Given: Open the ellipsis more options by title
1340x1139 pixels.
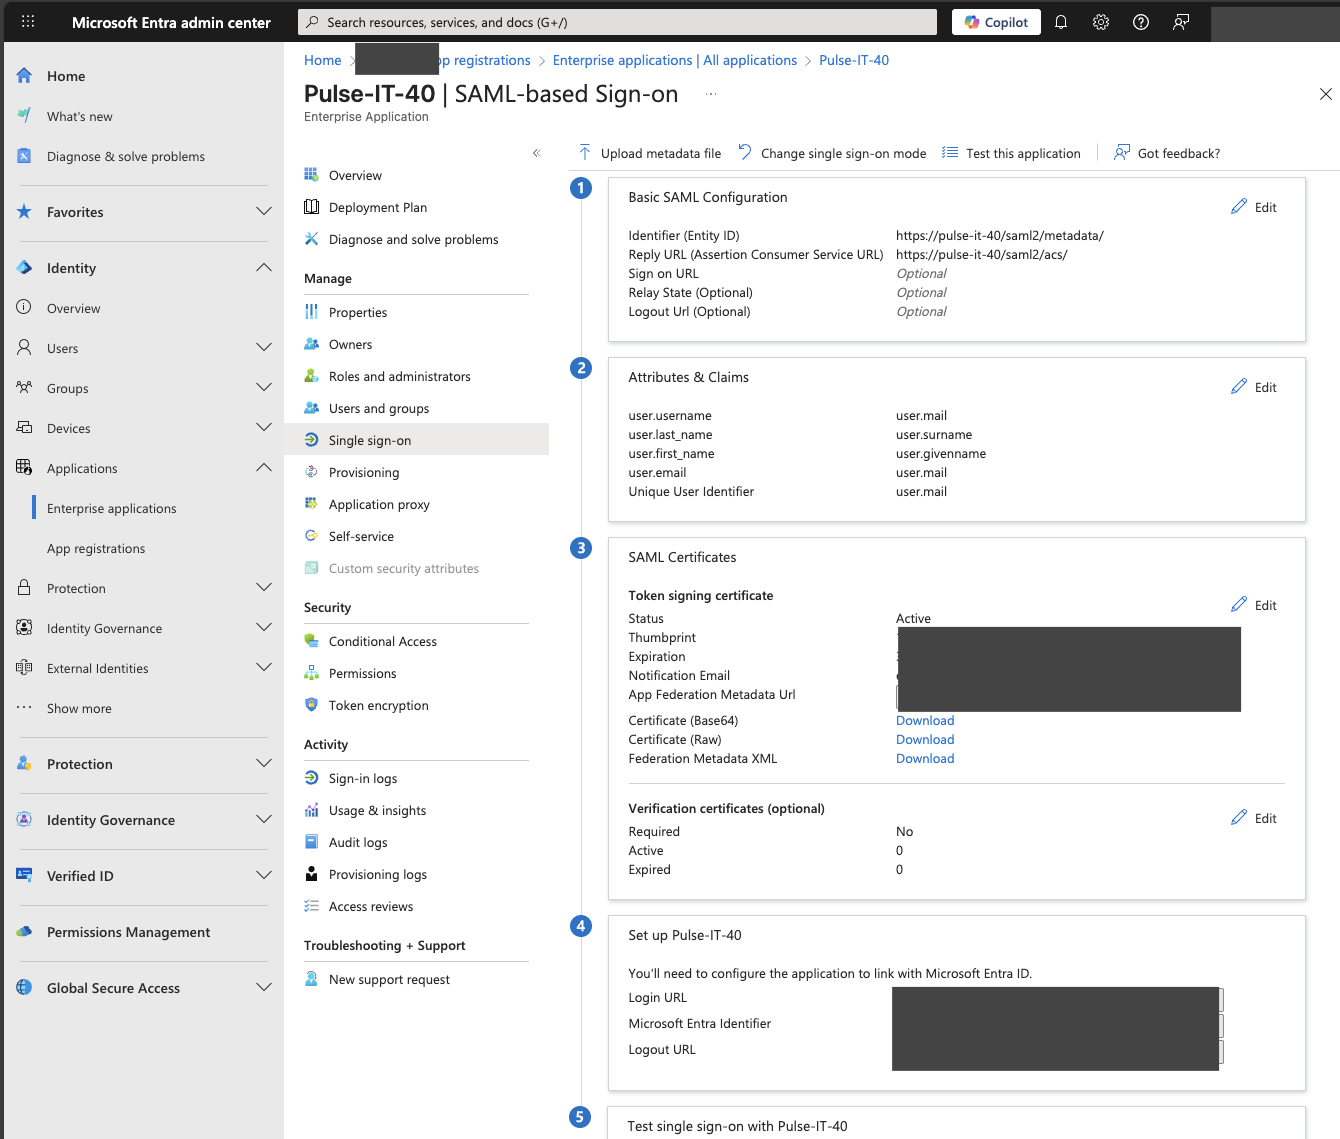Looking at the screenshot, I should pyautogui.click(x=711, y=94).
